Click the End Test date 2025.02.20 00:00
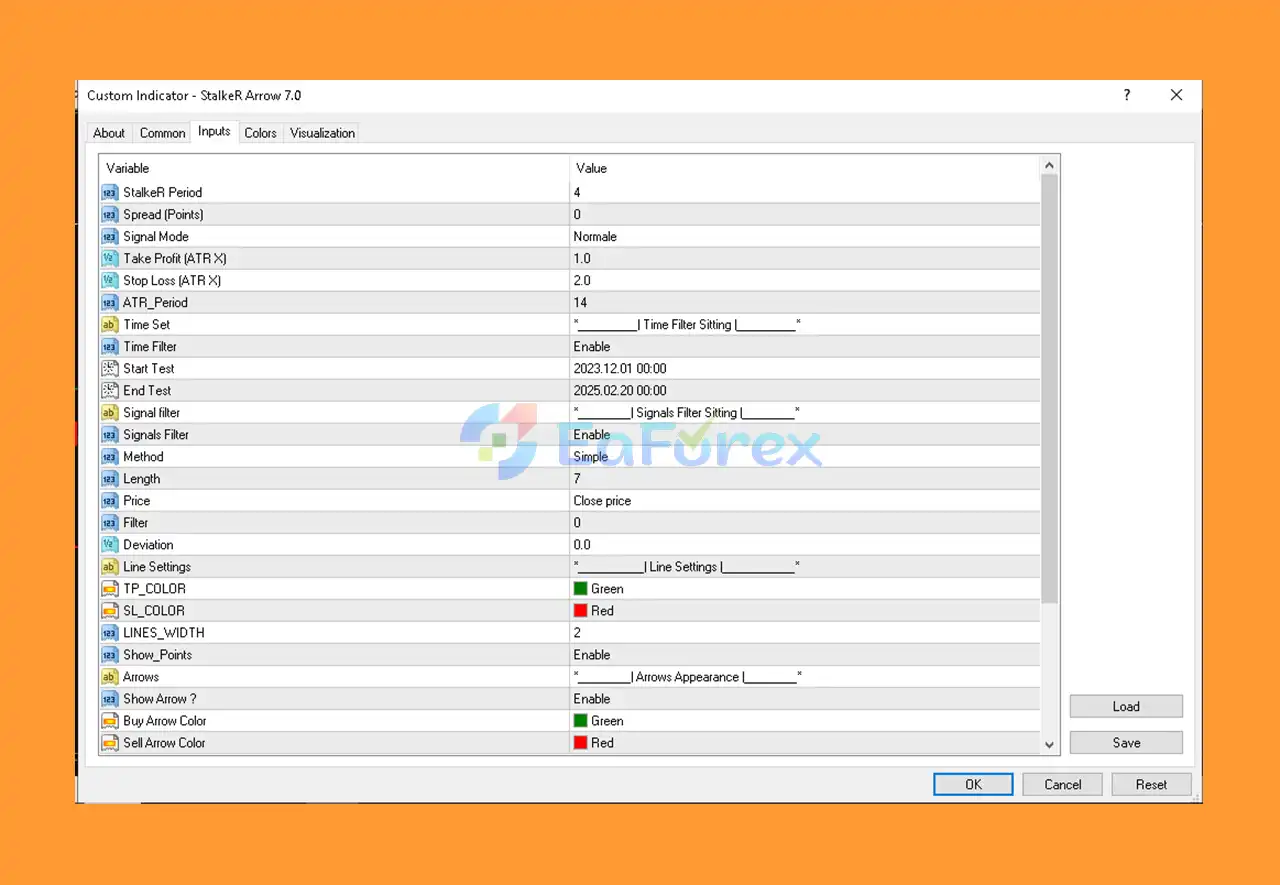1280x885 pixels. point(620,390)
